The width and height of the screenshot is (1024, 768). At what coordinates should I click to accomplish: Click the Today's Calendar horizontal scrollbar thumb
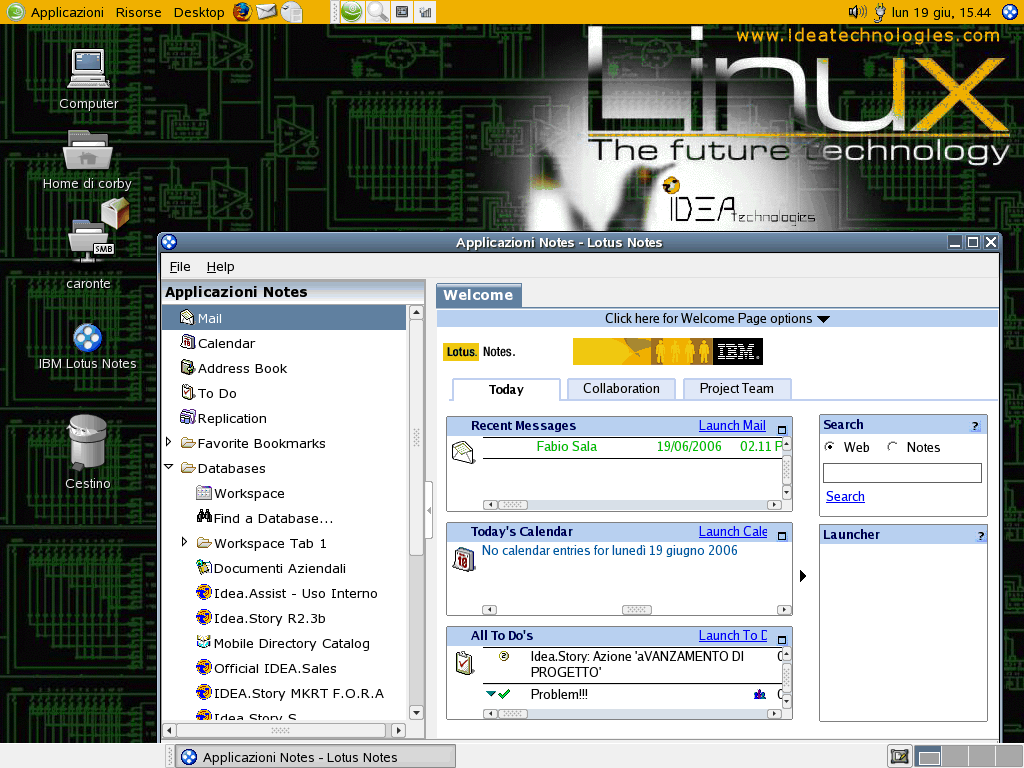[x=637, y=610]
